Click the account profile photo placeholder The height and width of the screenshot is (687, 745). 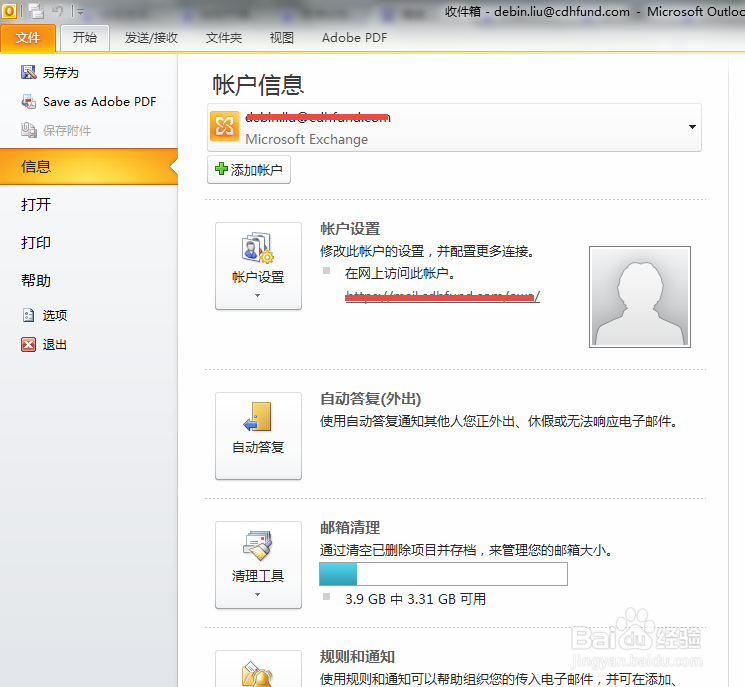640,297
